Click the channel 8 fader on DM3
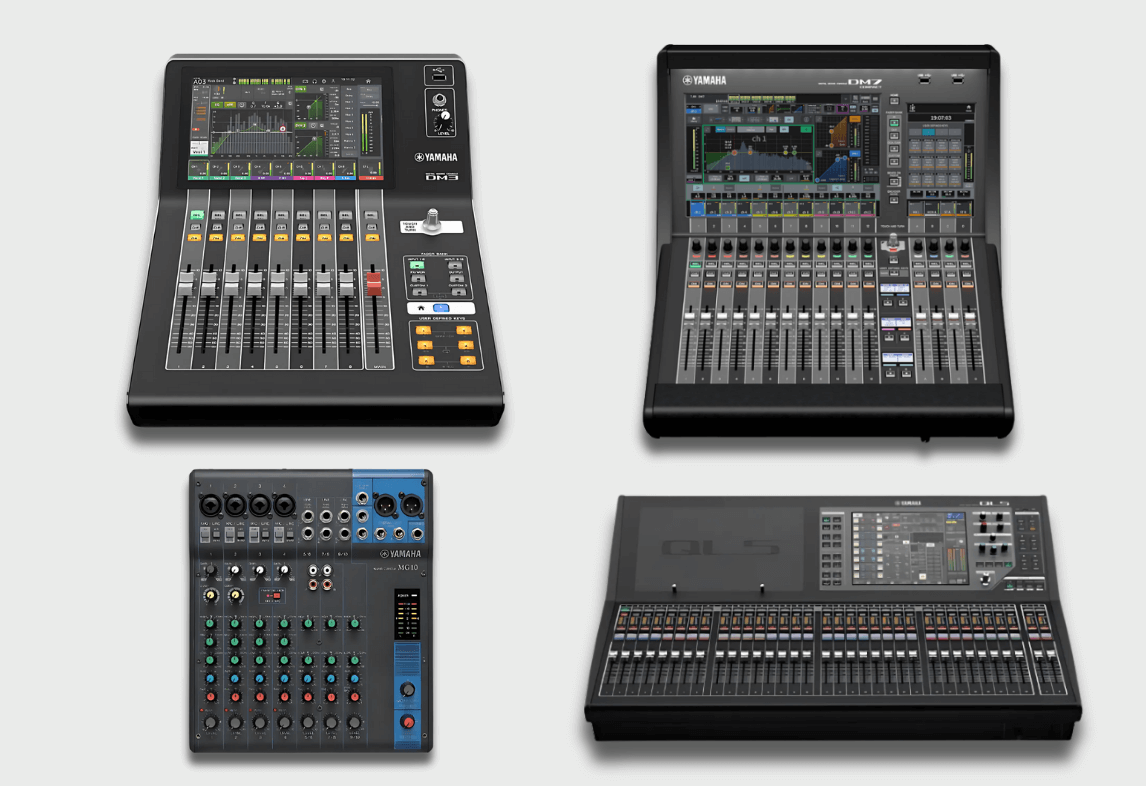1146x786 pixels. click(346, 284)
